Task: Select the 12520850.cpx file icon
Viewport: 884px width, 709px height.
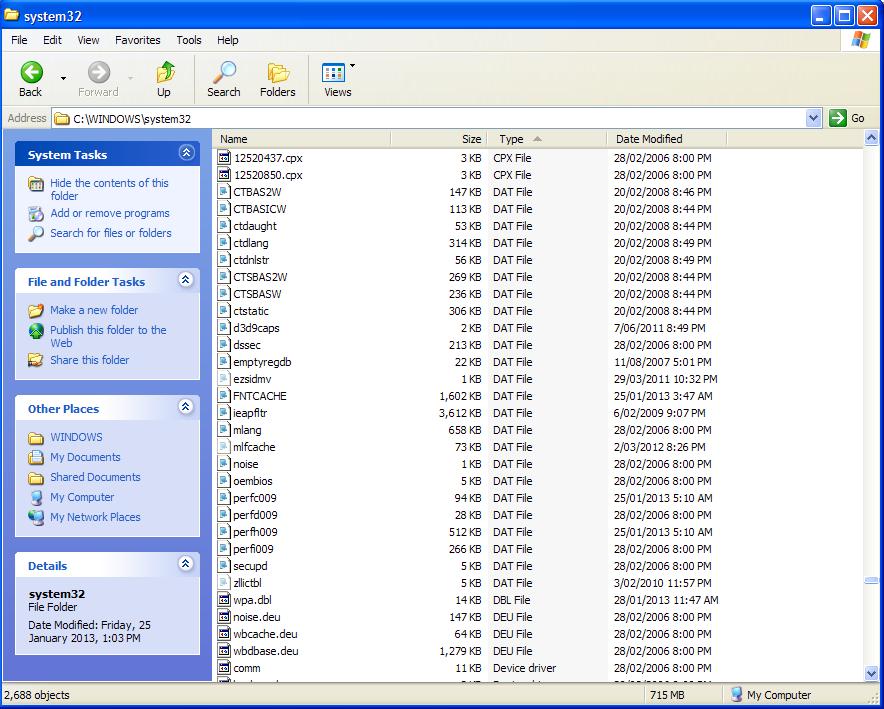Action: pyautogui.click(x=224, y=175)
